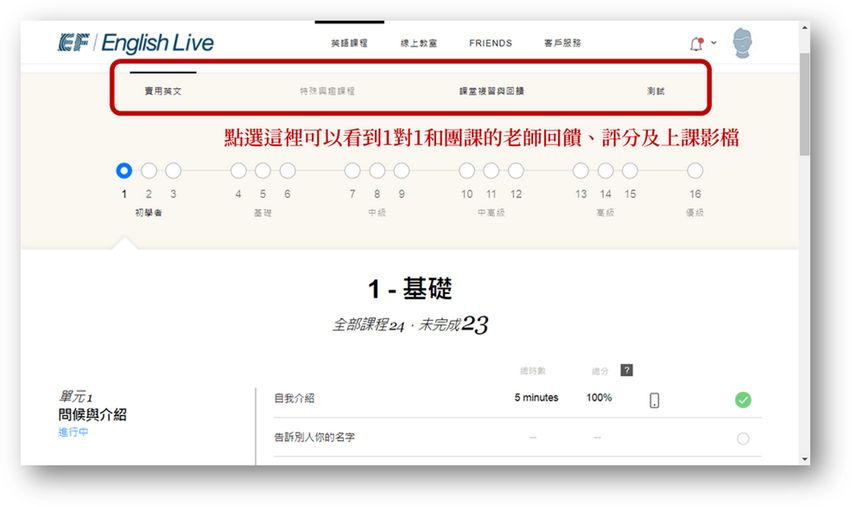Click the mobile phone icon for 自我介紹

(x=654, y=400)
